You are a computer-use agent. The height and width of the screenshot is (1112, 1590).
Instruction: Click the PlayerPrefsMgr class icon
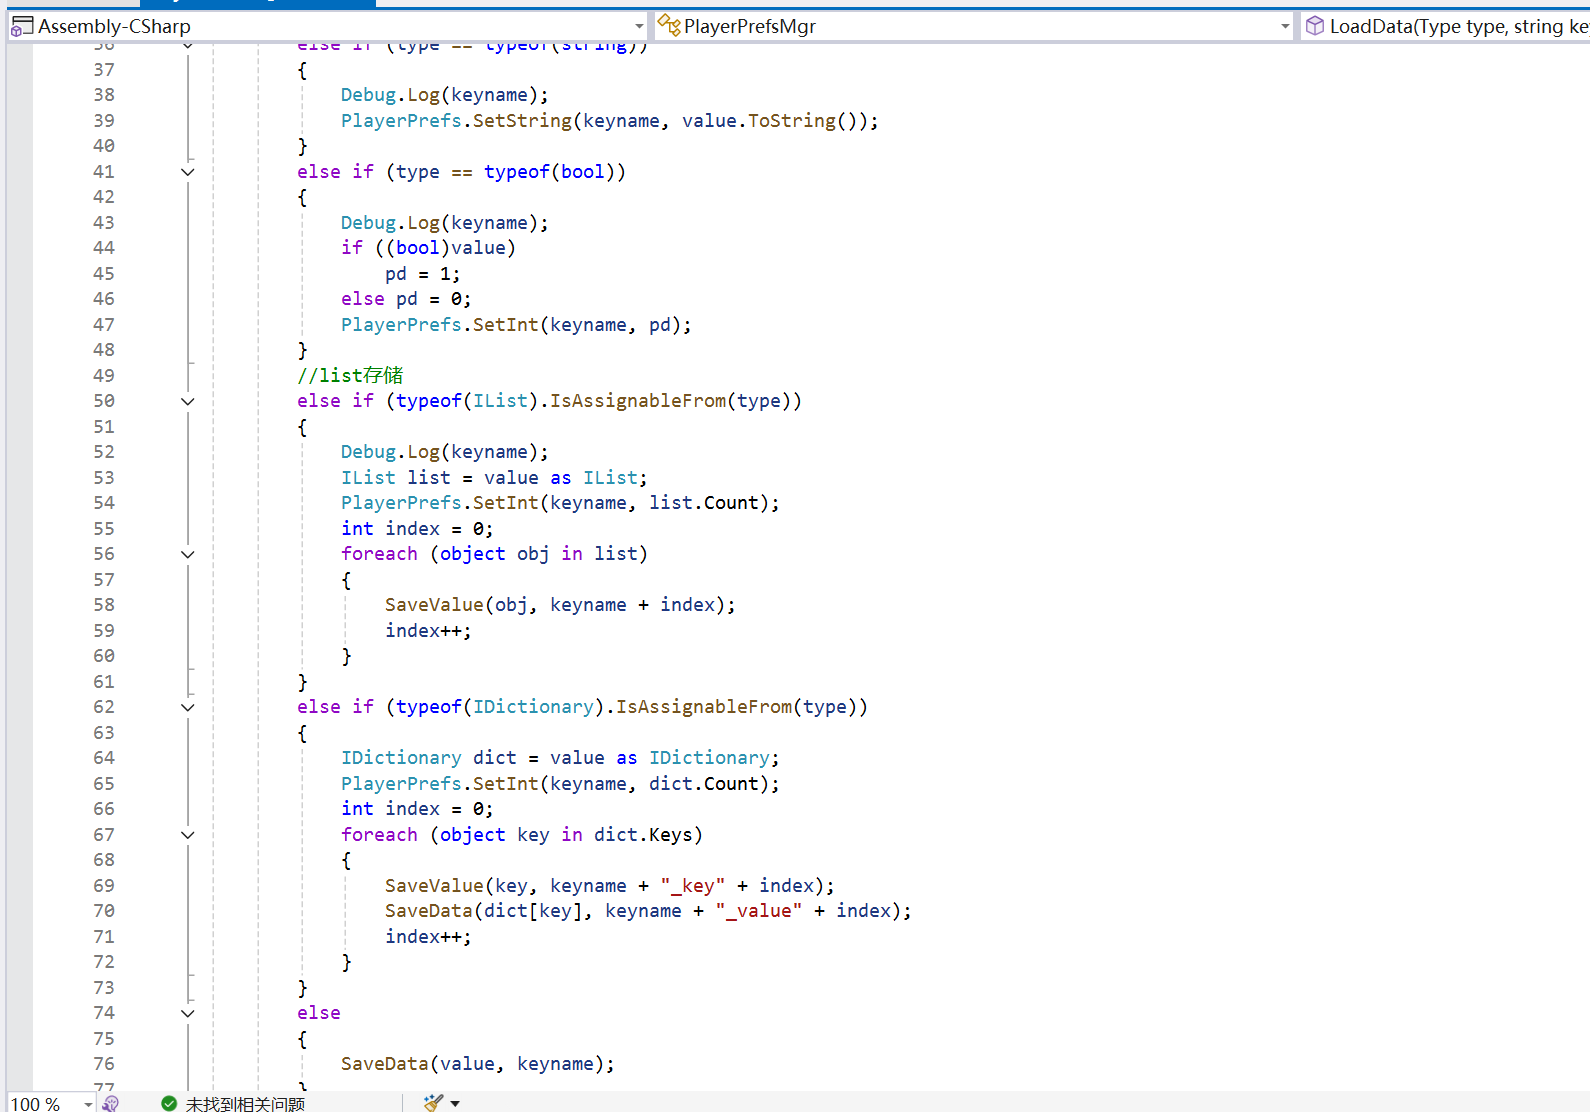(x=669, y=26)
